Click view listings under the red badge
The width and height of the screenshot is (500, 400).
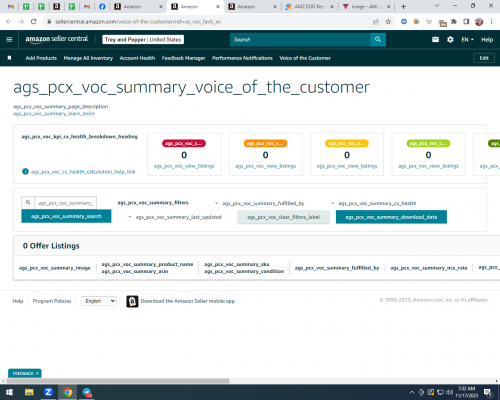(184, 166)
